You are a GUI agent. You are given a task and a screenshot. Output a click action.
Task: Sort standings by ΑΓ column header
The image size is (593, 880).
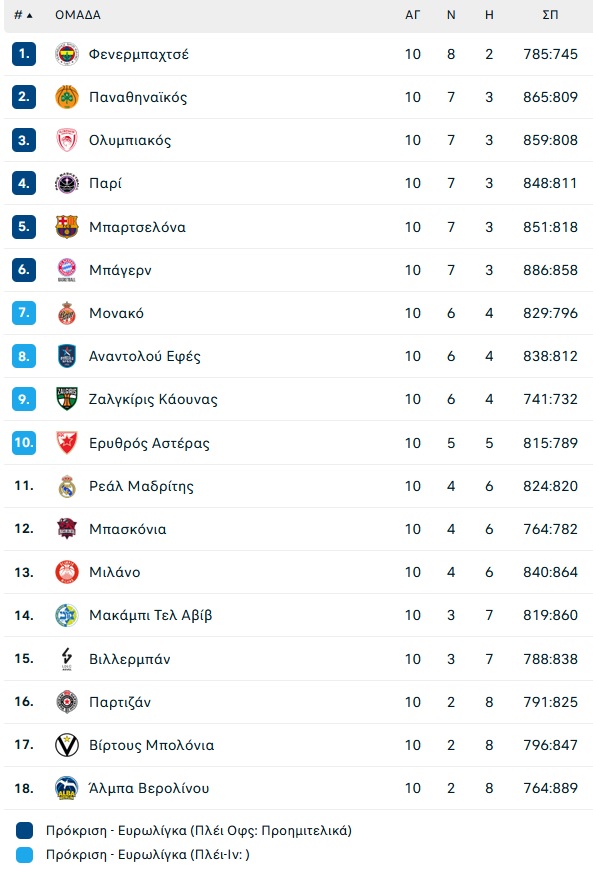[412, 15]
